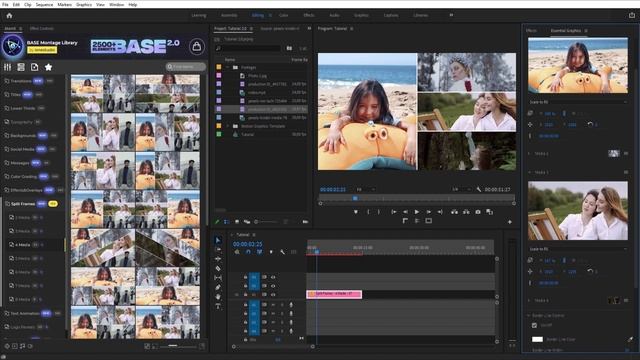The image size is (640, 360).
Task: Expand the Motion Graphics Template bin
Action: coord(228,126)
